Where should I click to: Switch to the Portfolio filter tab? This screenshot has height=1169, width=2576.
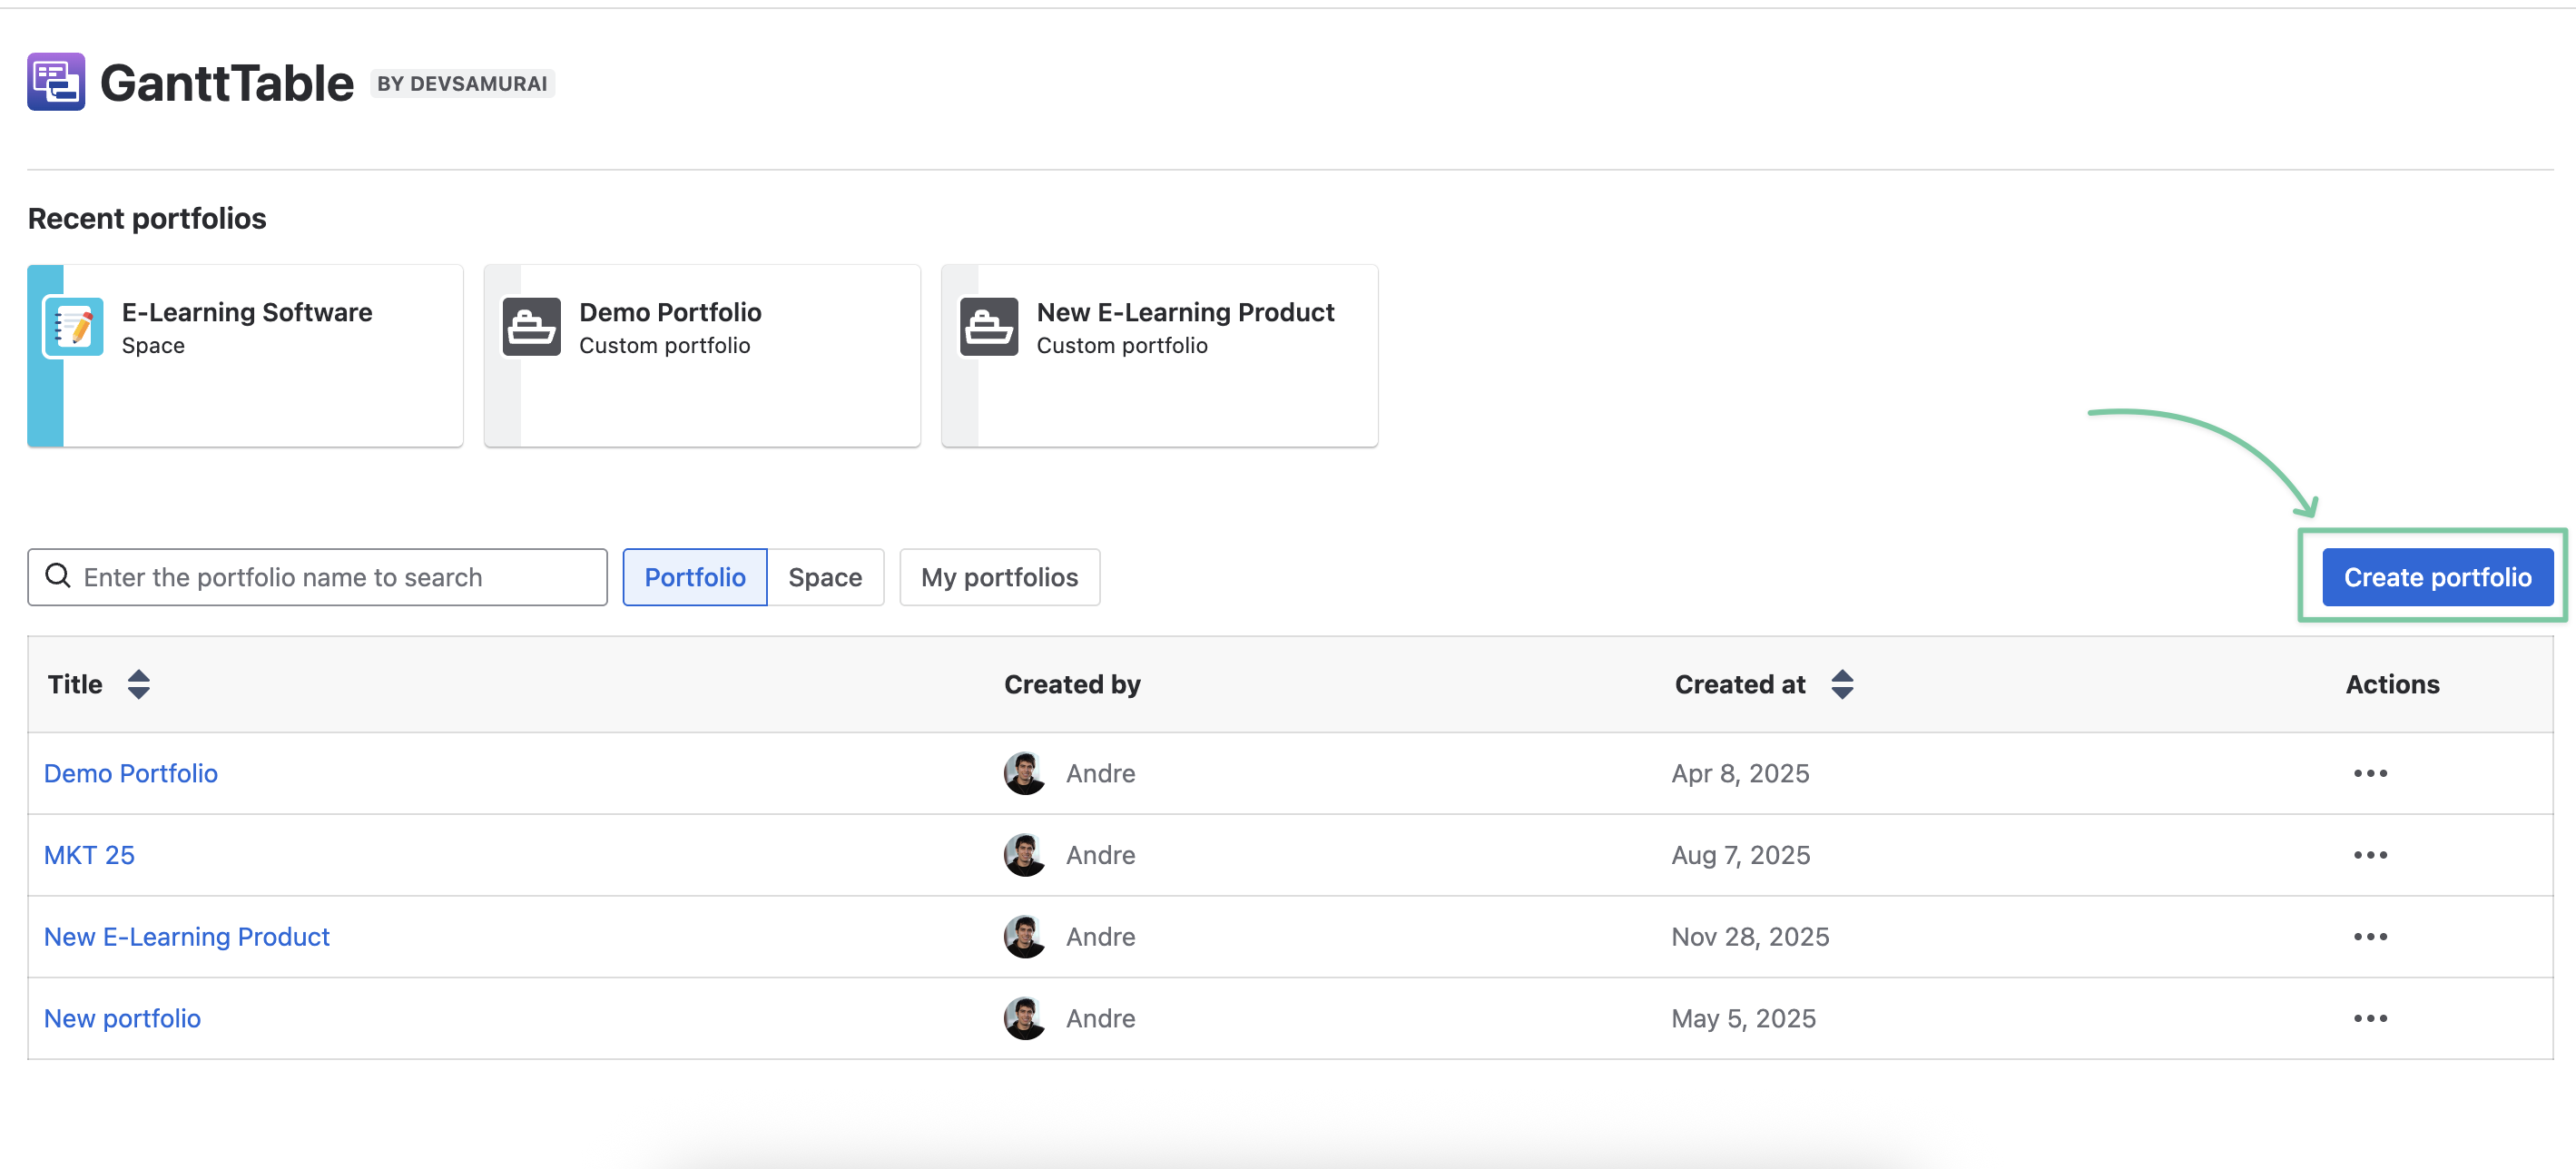pos(695,577)
